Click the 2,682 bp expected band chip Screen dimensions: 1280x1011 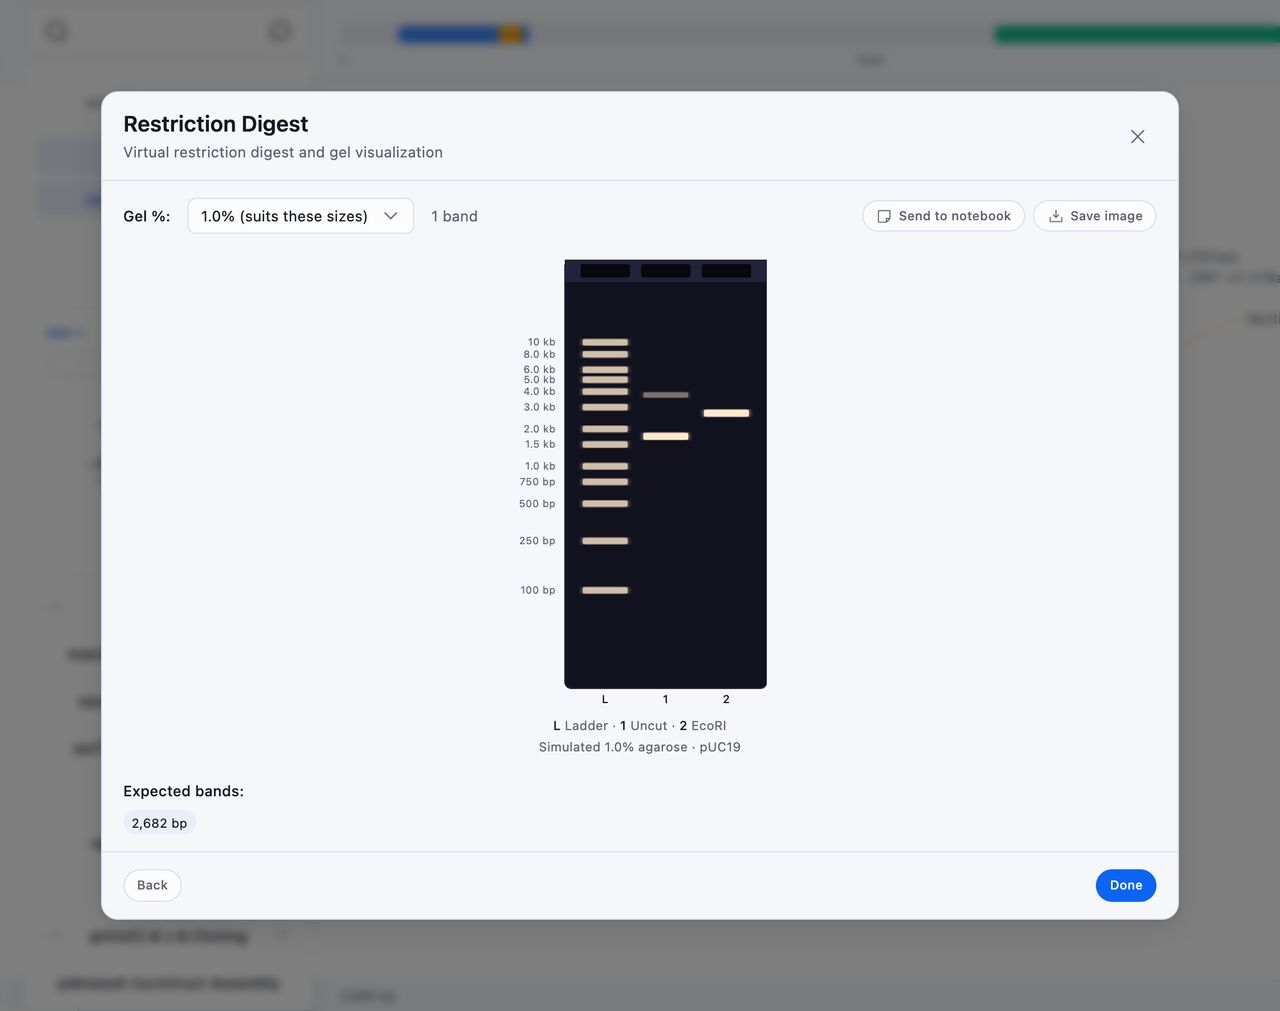159,823
